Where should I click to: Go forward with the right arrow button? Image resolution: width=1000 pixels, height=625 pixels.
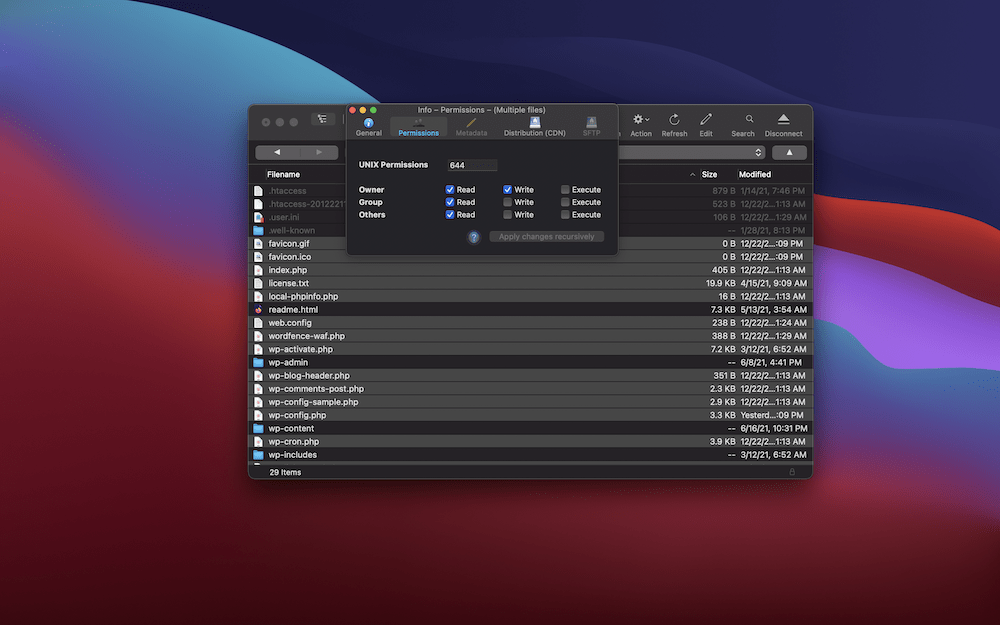coord(318,152)
